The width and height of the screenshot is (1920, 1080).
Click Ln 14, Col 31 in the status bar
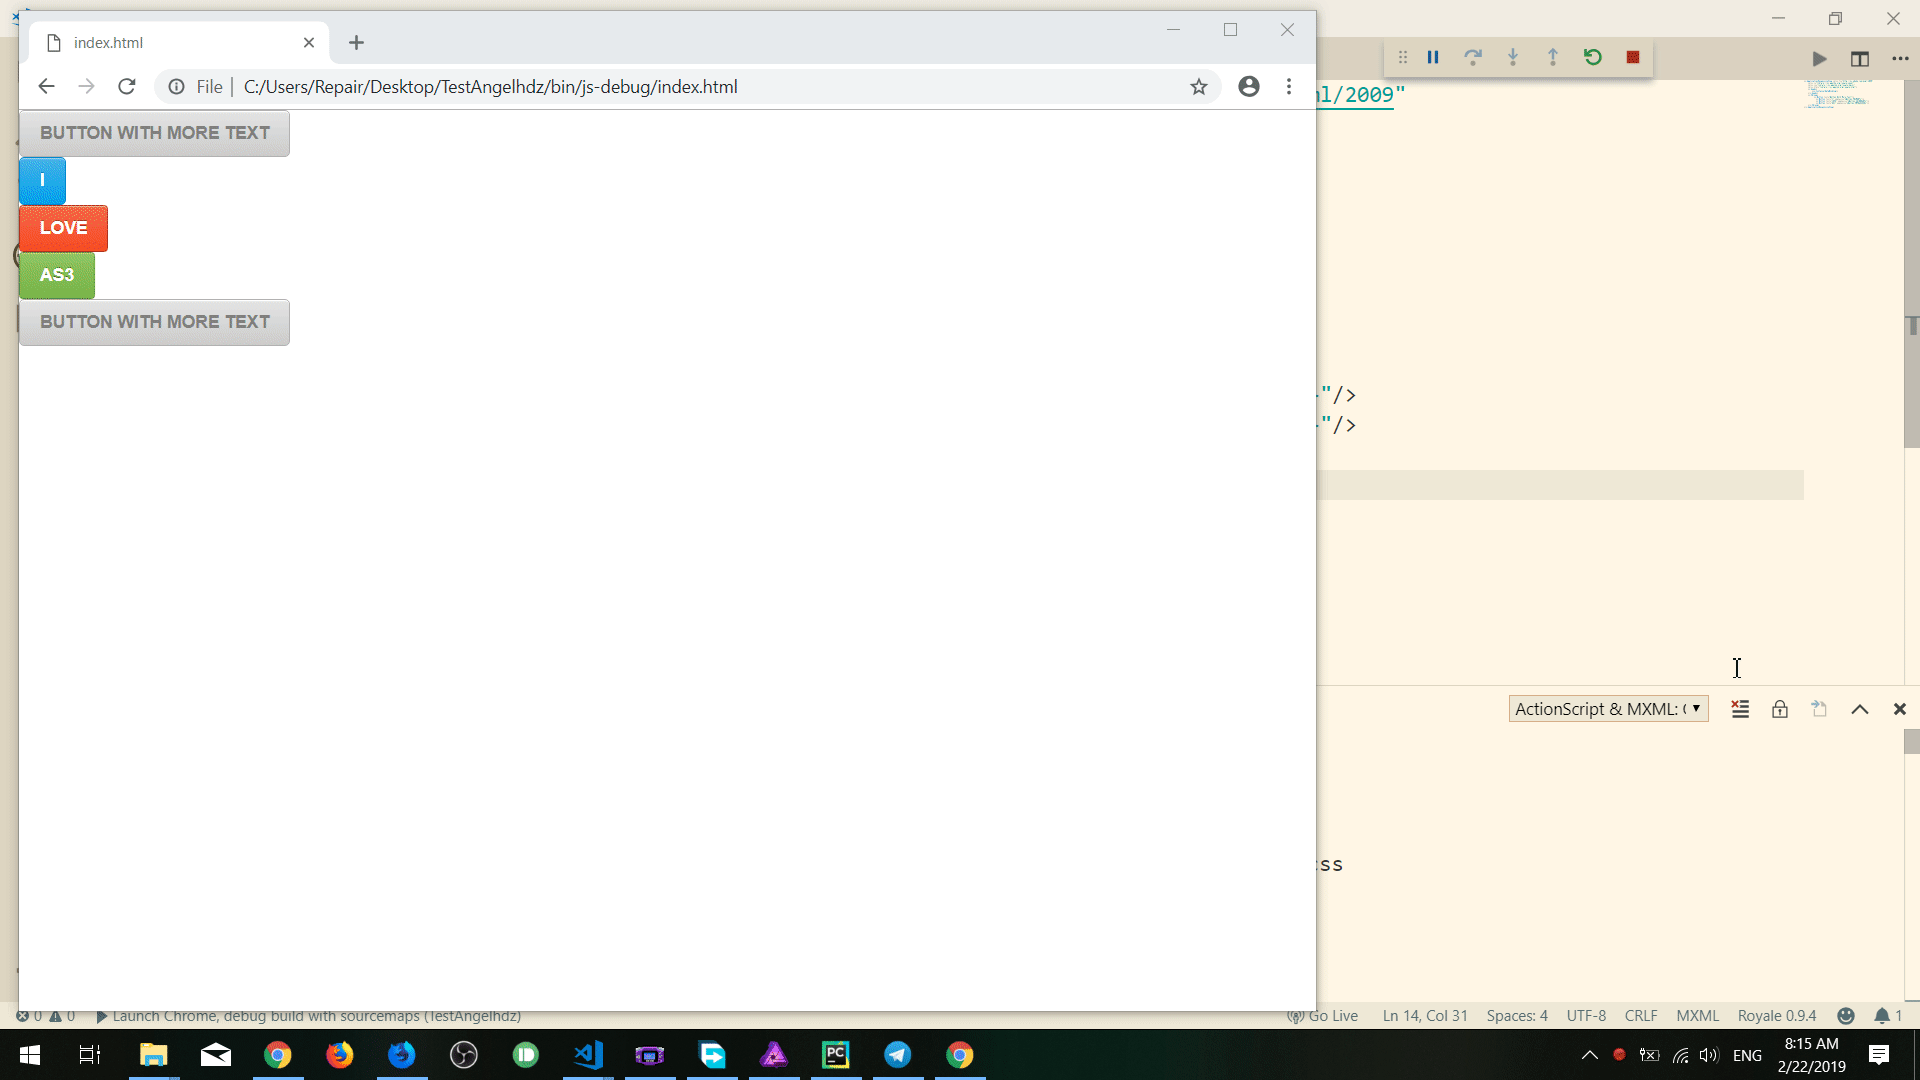1424,1015
